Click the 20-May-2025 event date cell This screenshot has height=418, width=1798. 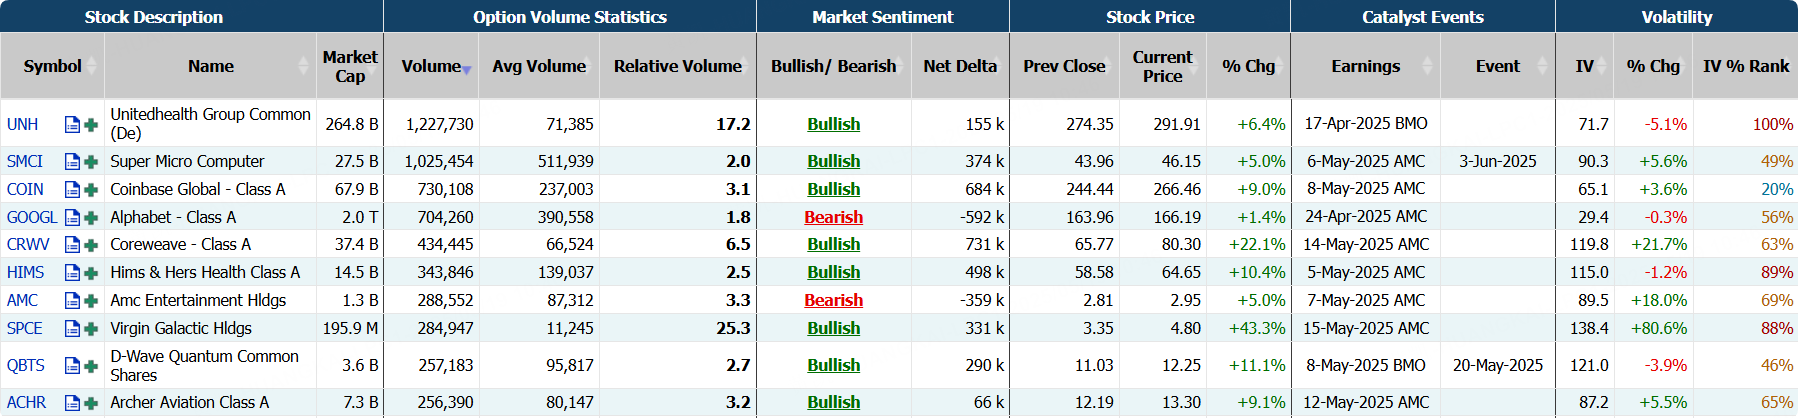point(1497,366)
